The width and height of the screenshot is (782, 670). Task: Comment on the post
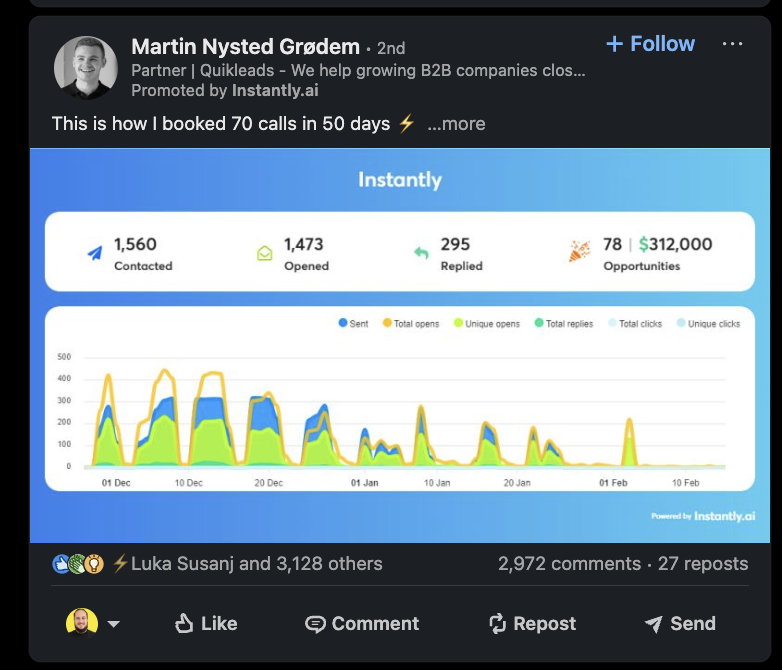362,624
